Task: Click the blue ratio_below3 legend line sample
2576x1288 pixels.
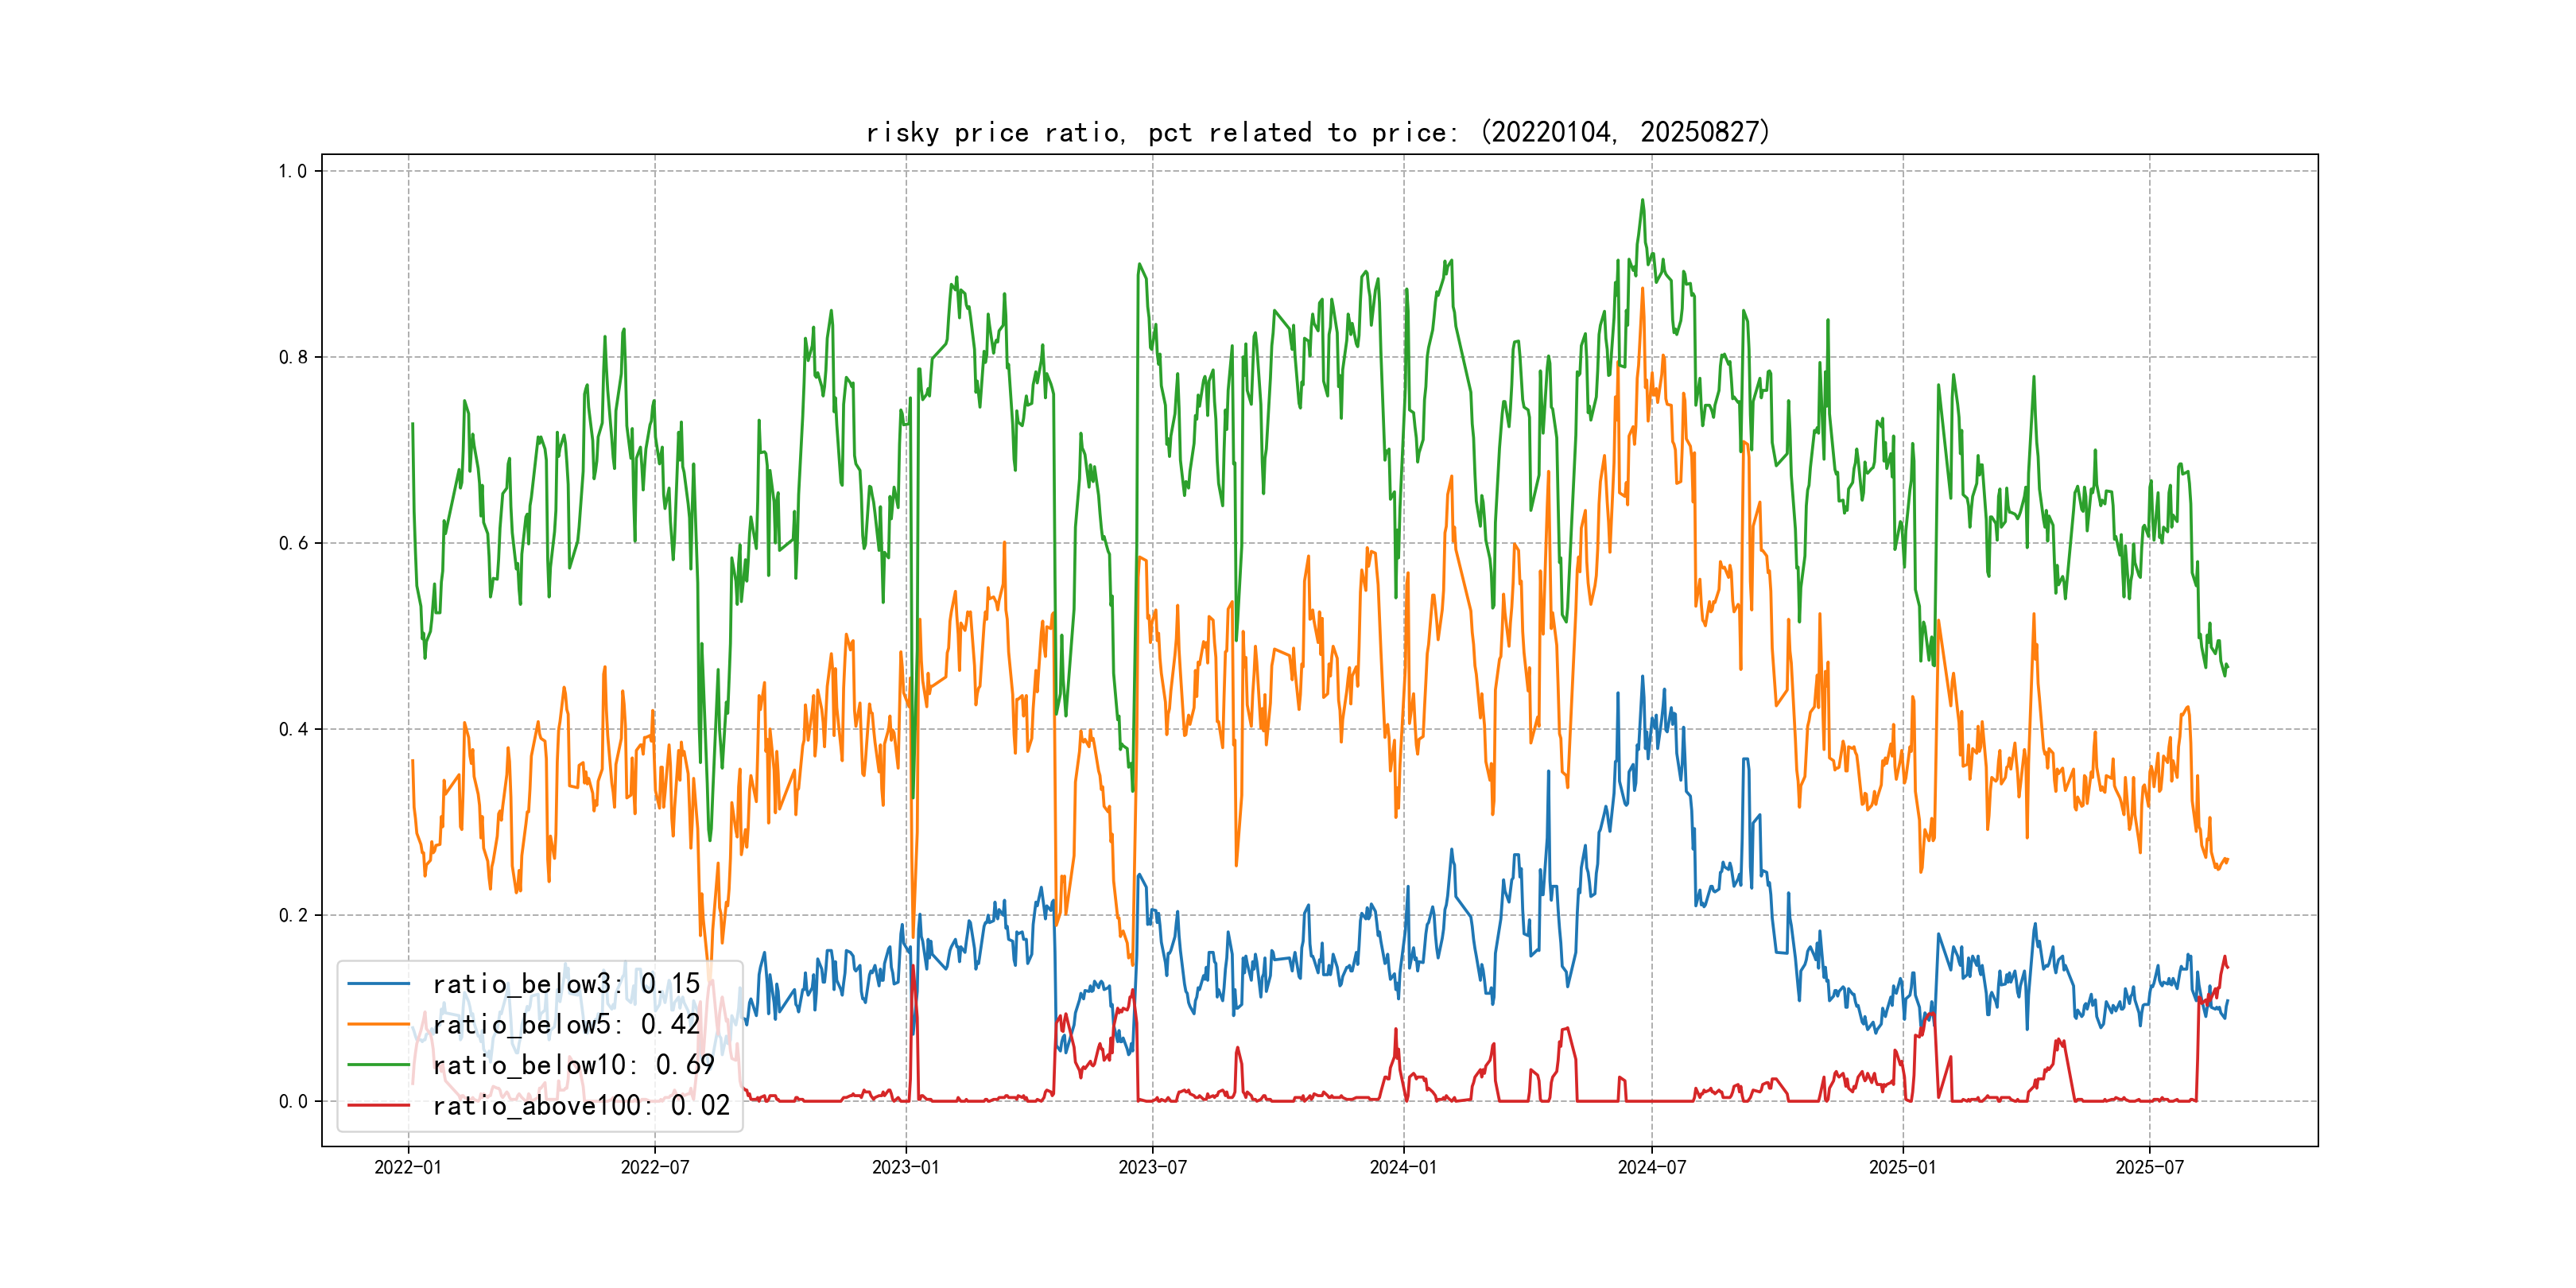Action: (x=378, y=984)
